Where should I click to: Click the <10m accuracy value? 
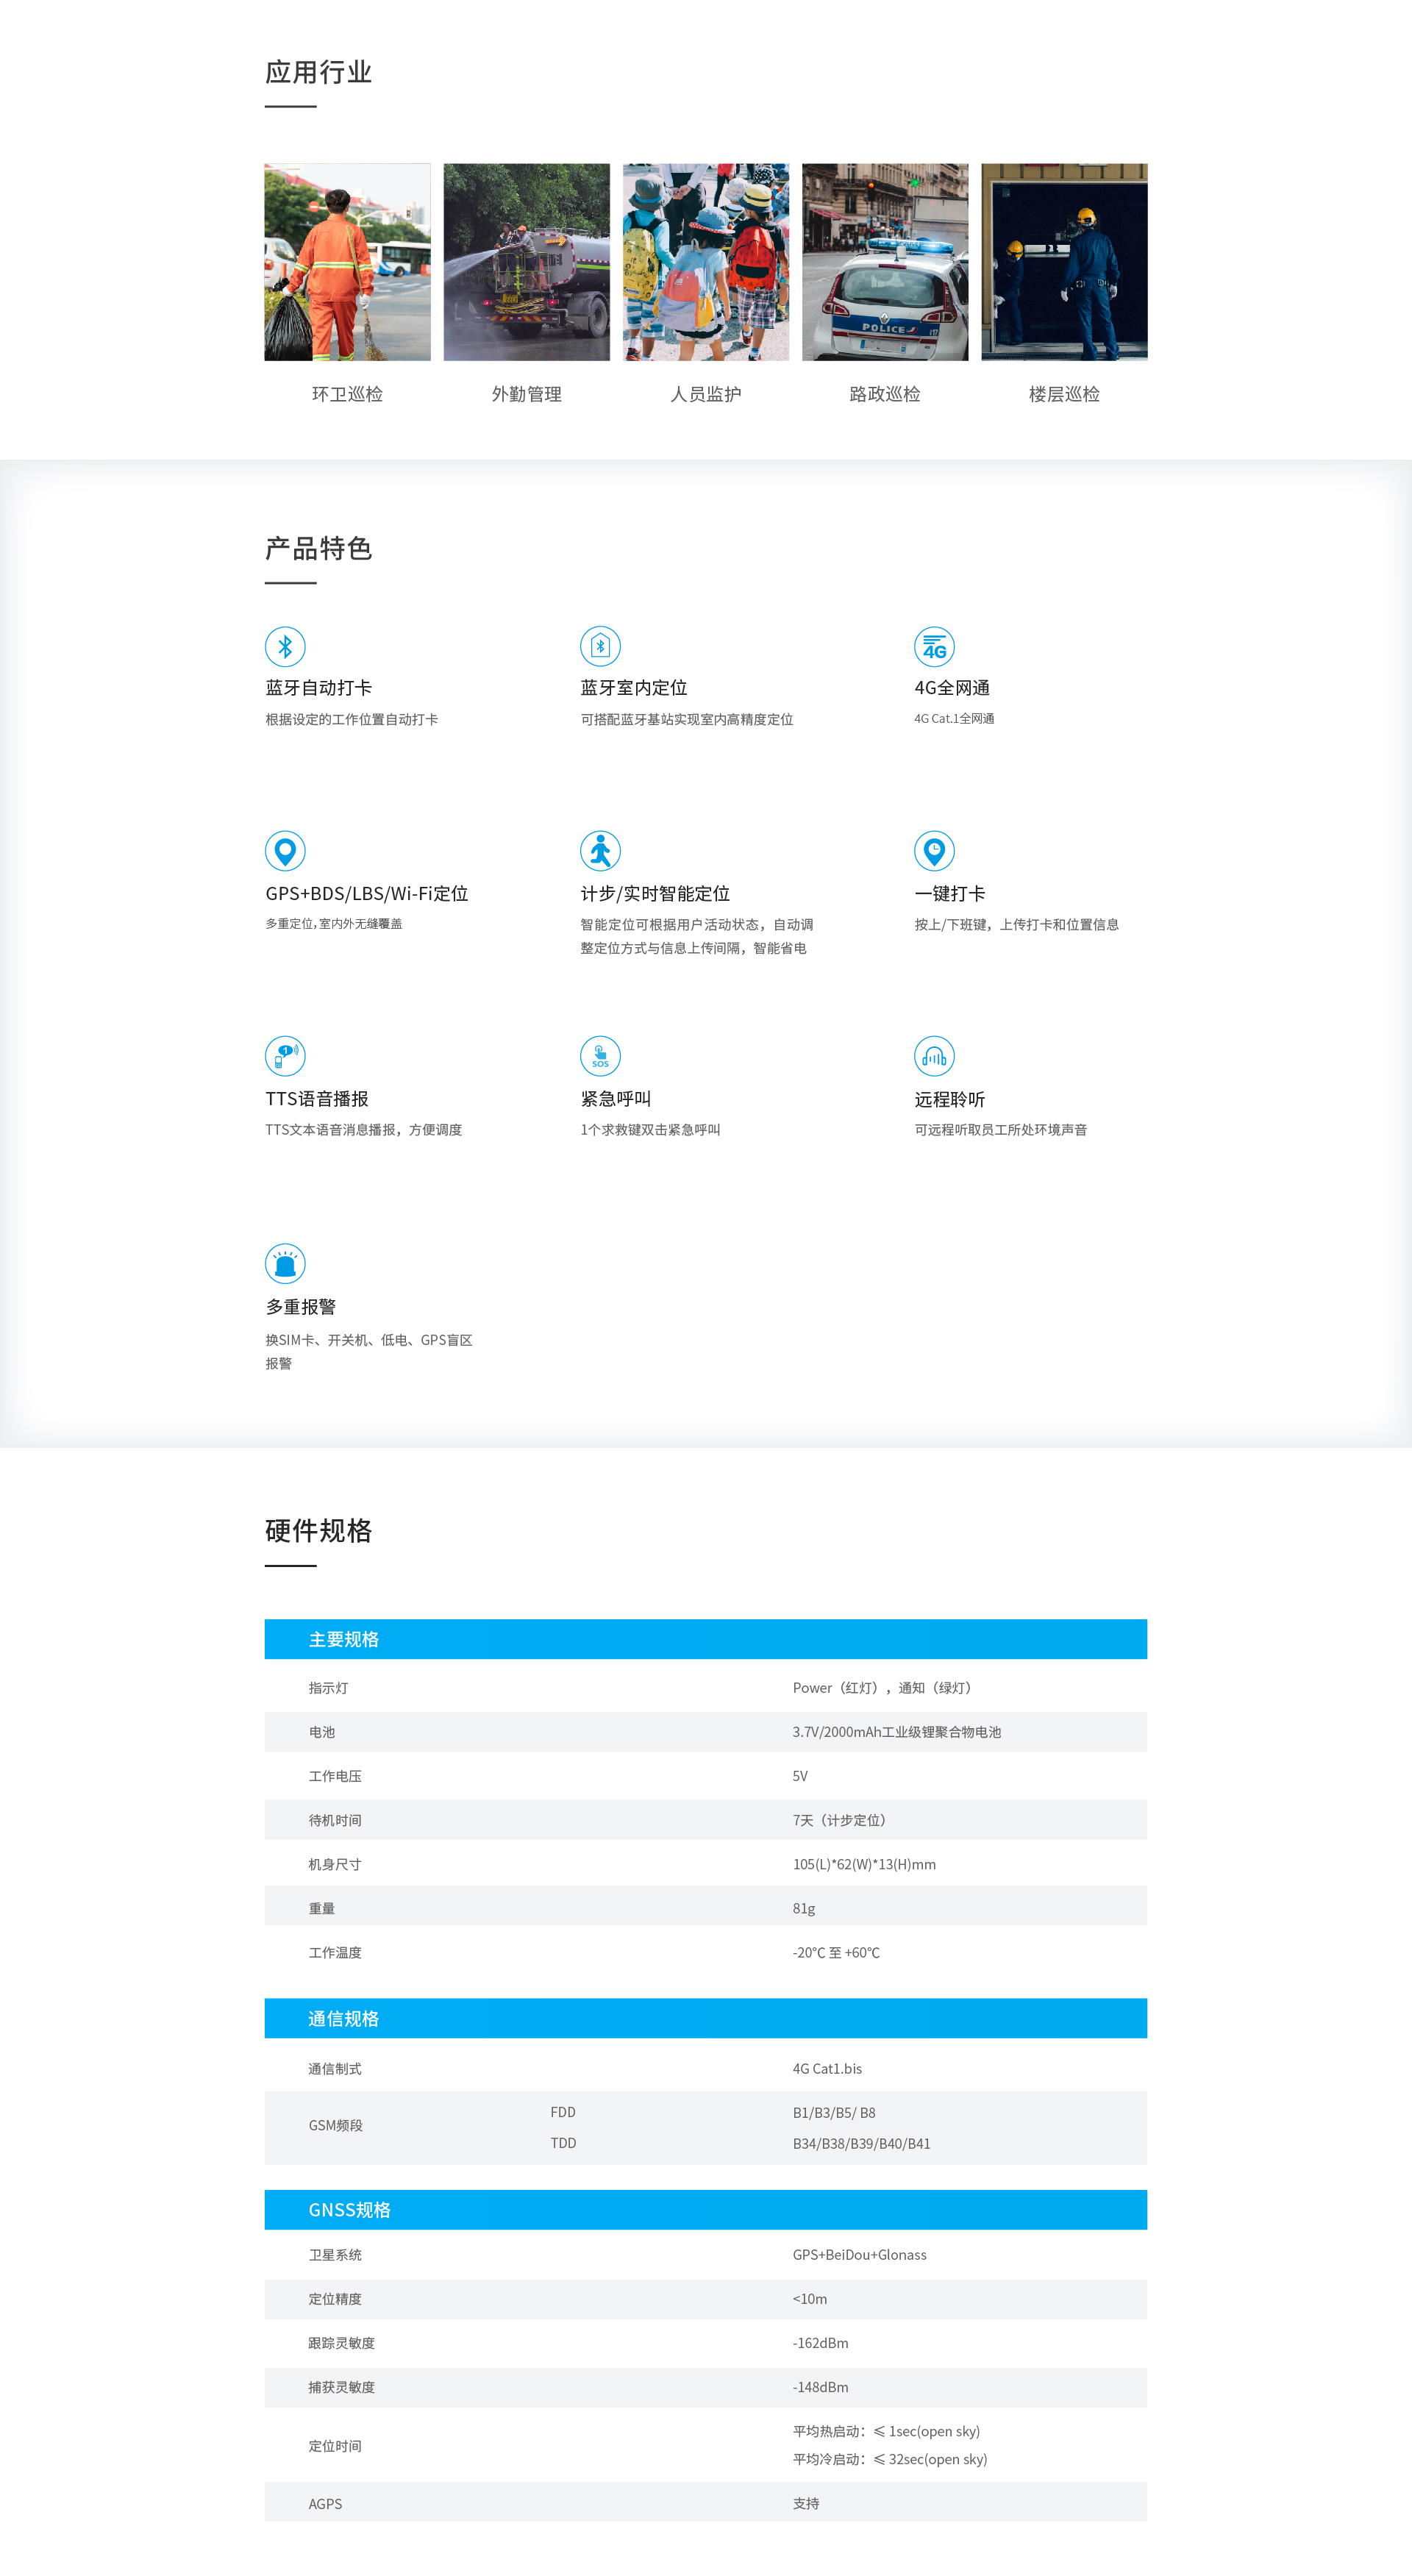[810, 2299]
